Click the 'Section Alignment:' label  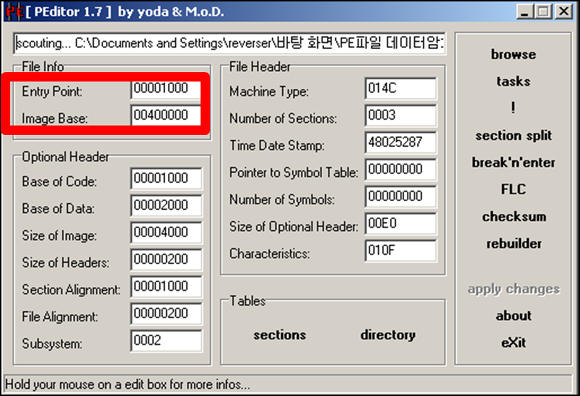pos(71,290)
